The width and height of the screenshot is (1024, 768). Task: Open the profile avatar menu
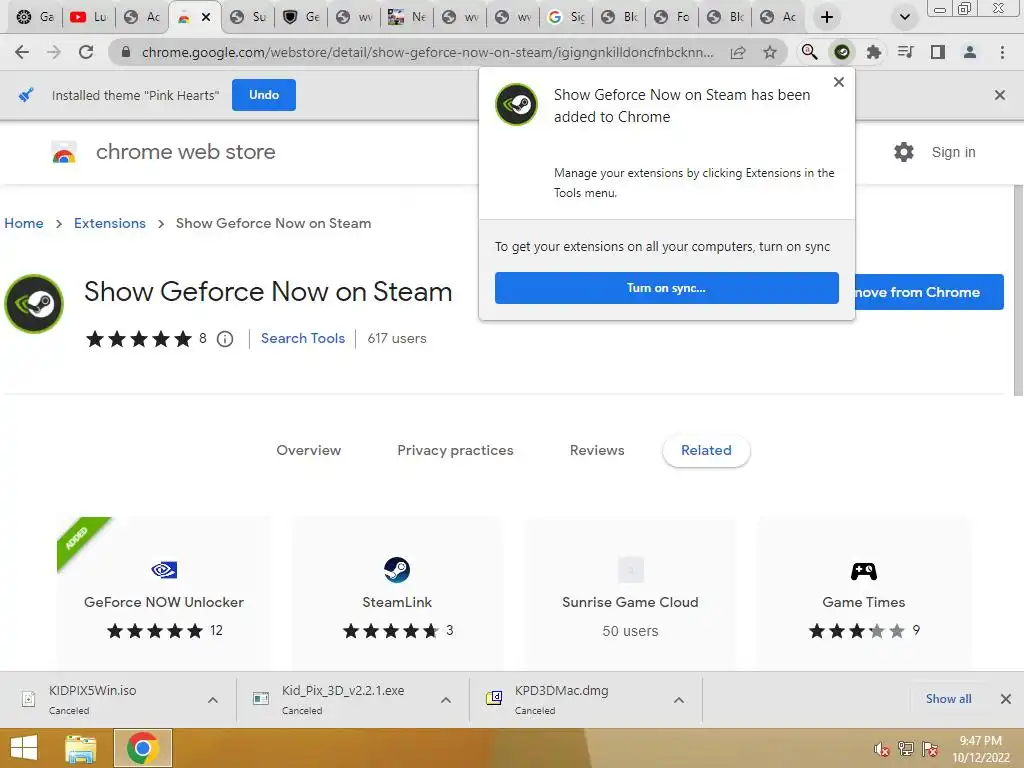(x=970, y=52)
